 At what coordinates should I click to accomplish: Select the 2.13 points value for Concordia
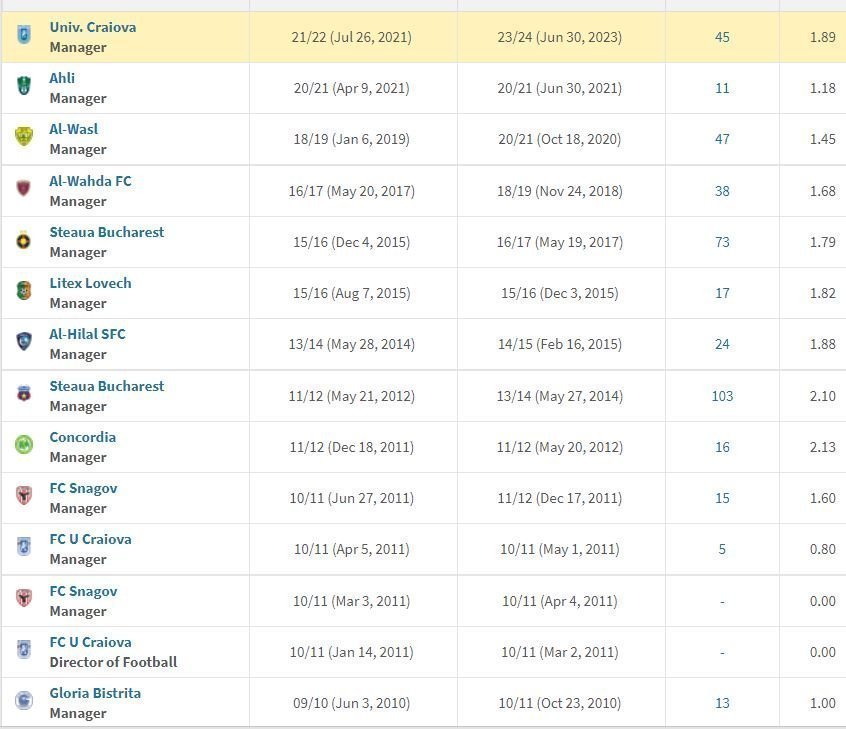[822, 447]
